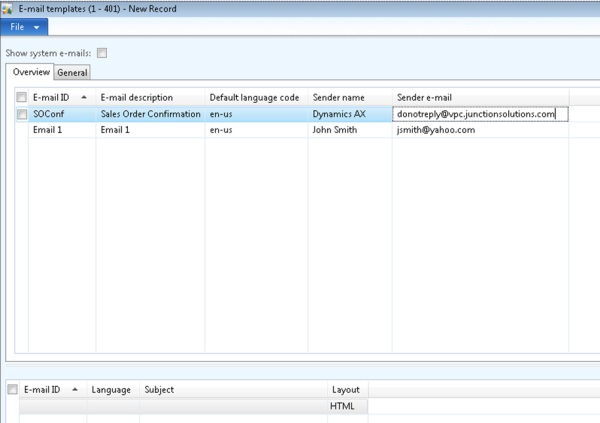The width and height of the screenshot is (600, 423).
Task: Expand the File menu dropdown arrow
Action: 37,27
